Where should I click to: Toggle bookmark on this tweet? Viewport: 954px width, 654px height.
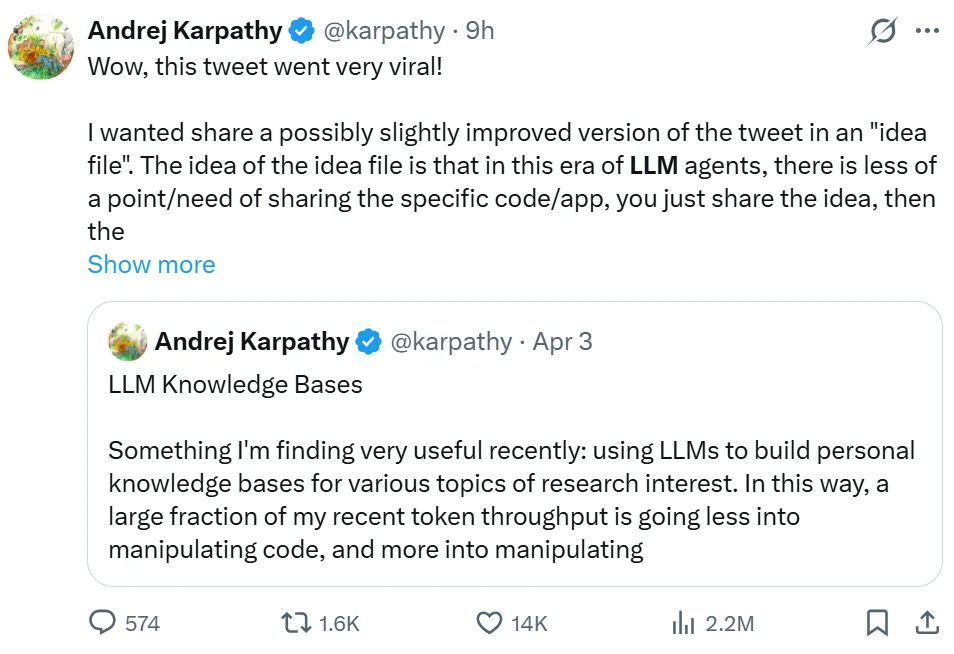[x=877, y=622]
